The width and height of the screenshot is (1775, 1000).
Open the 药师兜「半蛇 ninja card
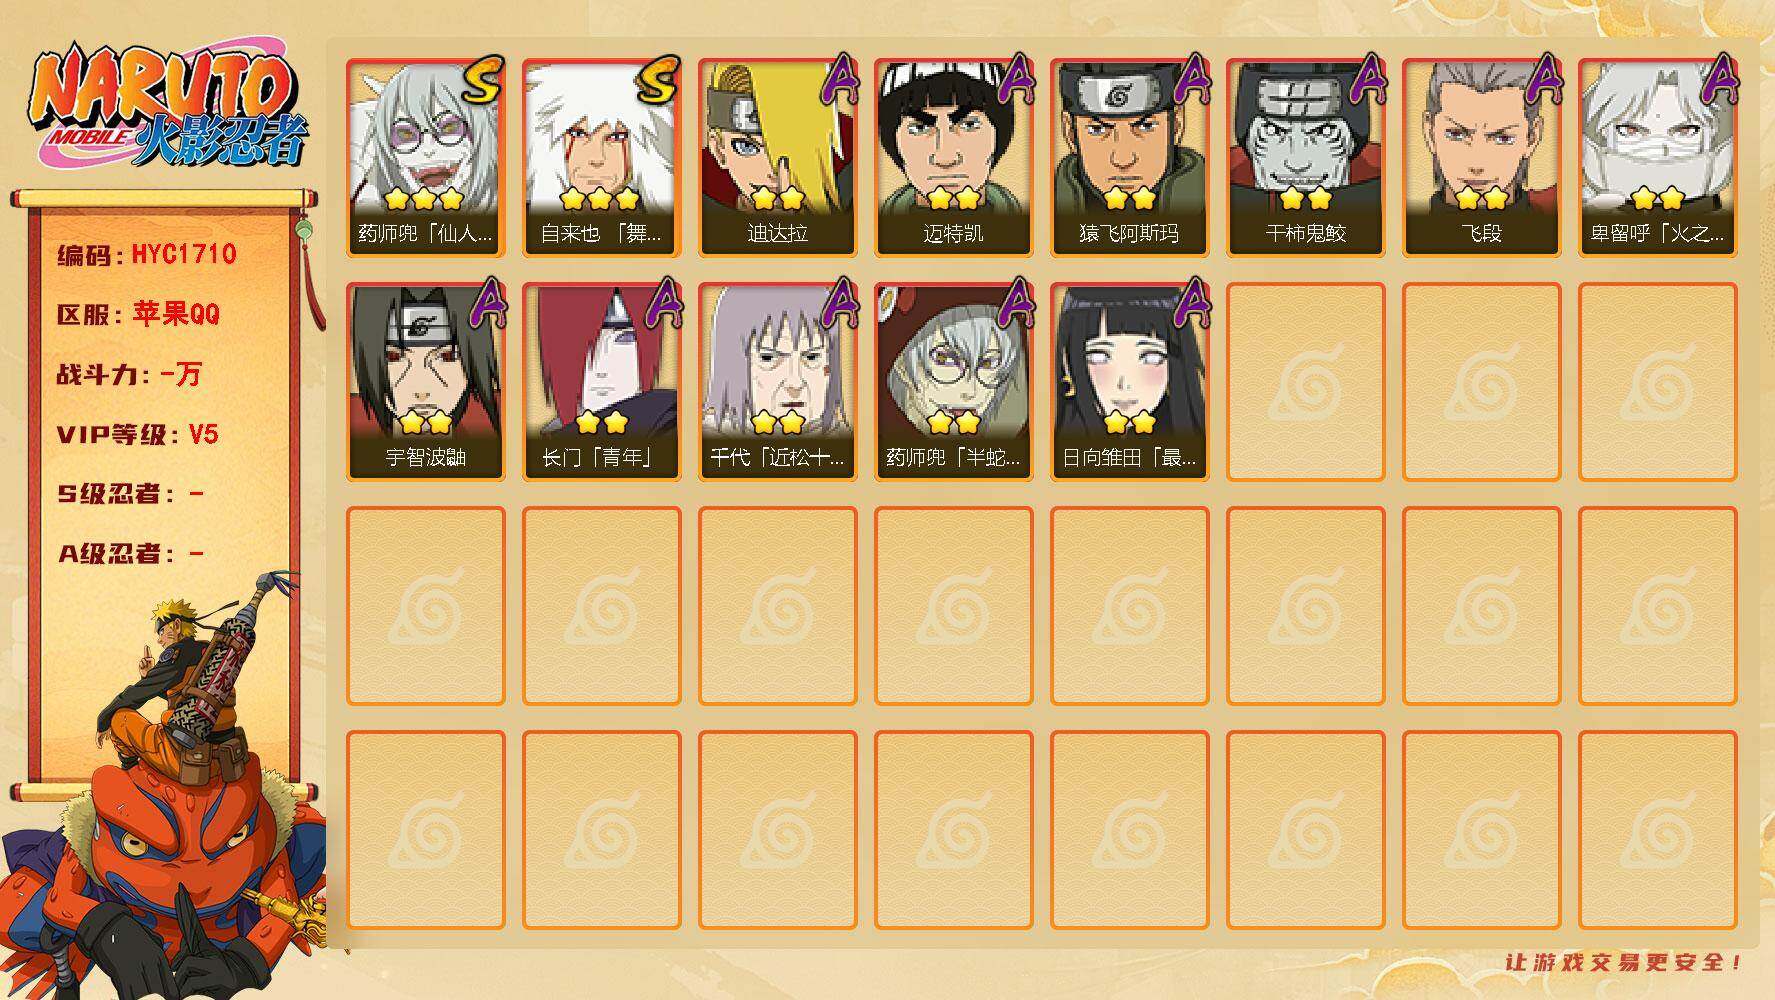[953, 381]
